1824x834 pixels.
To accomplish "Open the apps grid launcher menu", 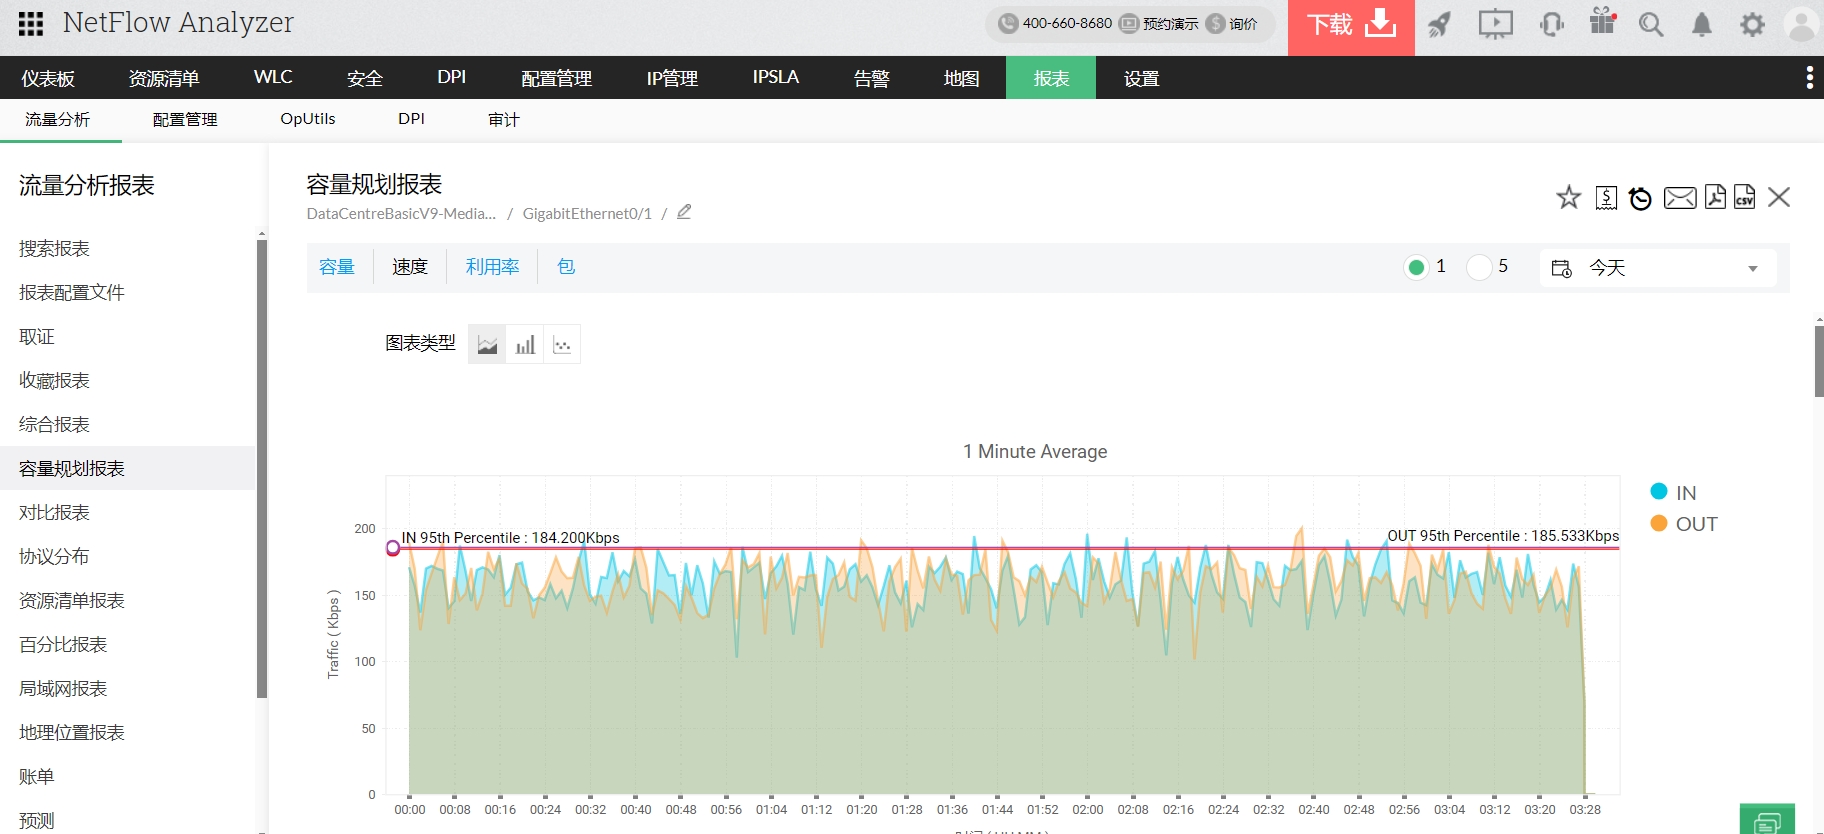I will pyautogui.click(x=31, y=23).
